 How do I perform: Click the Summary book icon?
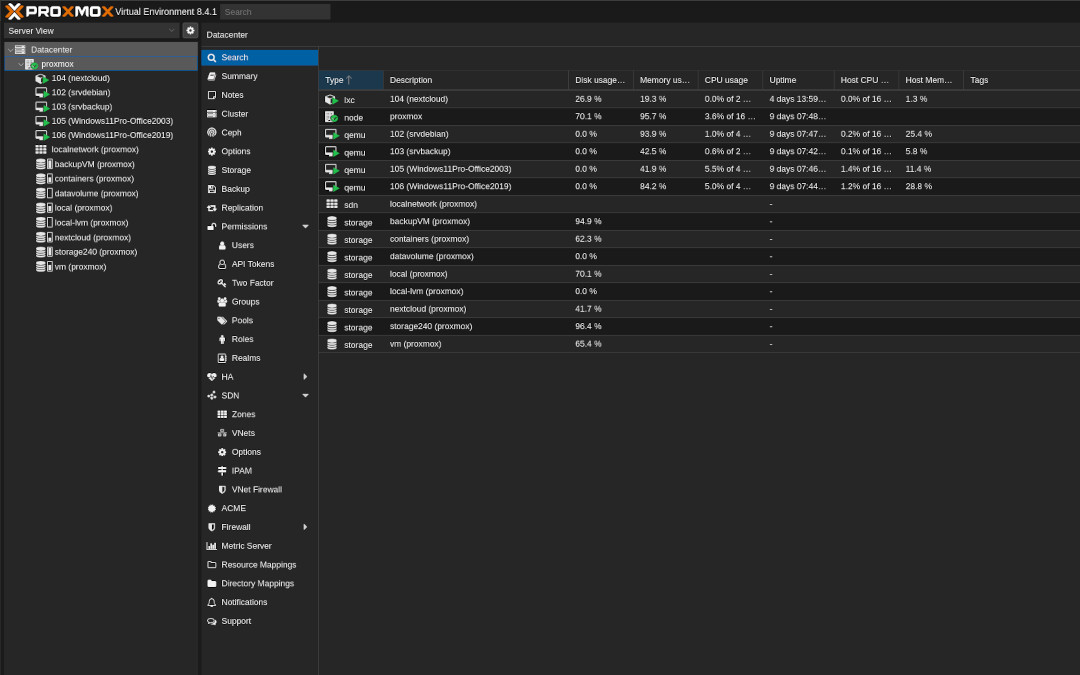coord(211,76)
